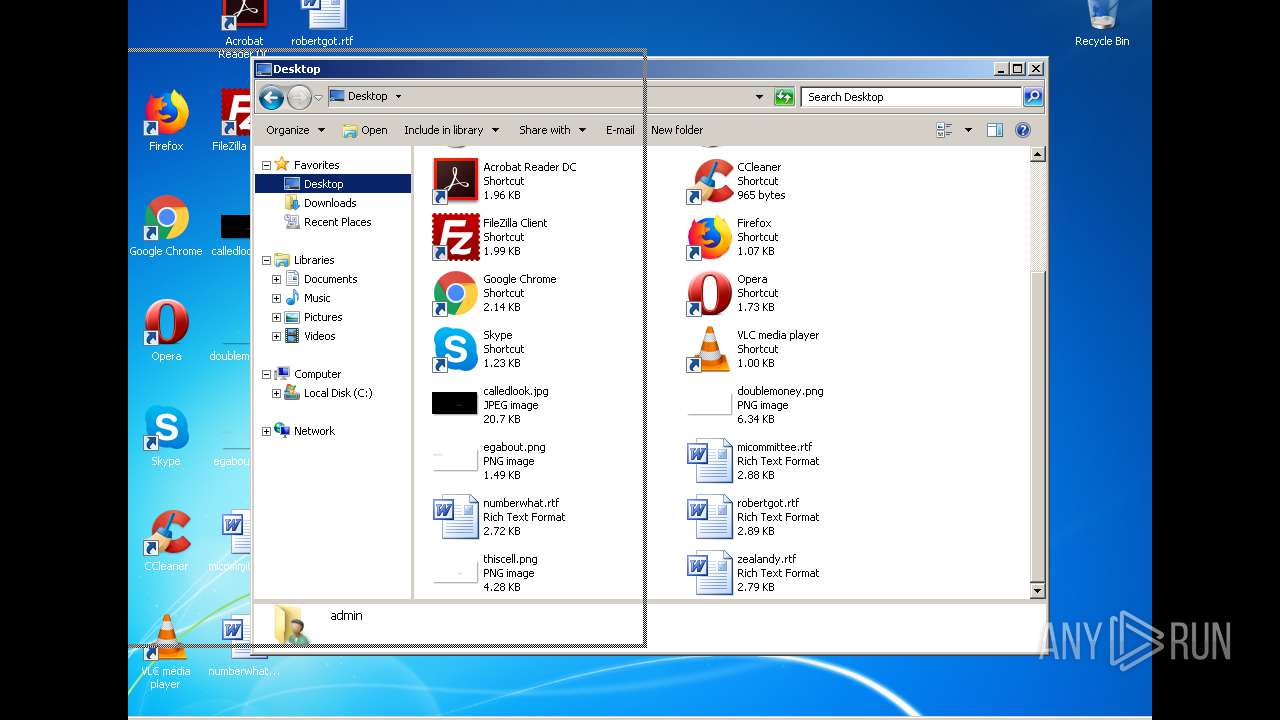Screen dimensions: 1280x720
Task: Click the CCleaner desktop icon
Action: (166, 541)
